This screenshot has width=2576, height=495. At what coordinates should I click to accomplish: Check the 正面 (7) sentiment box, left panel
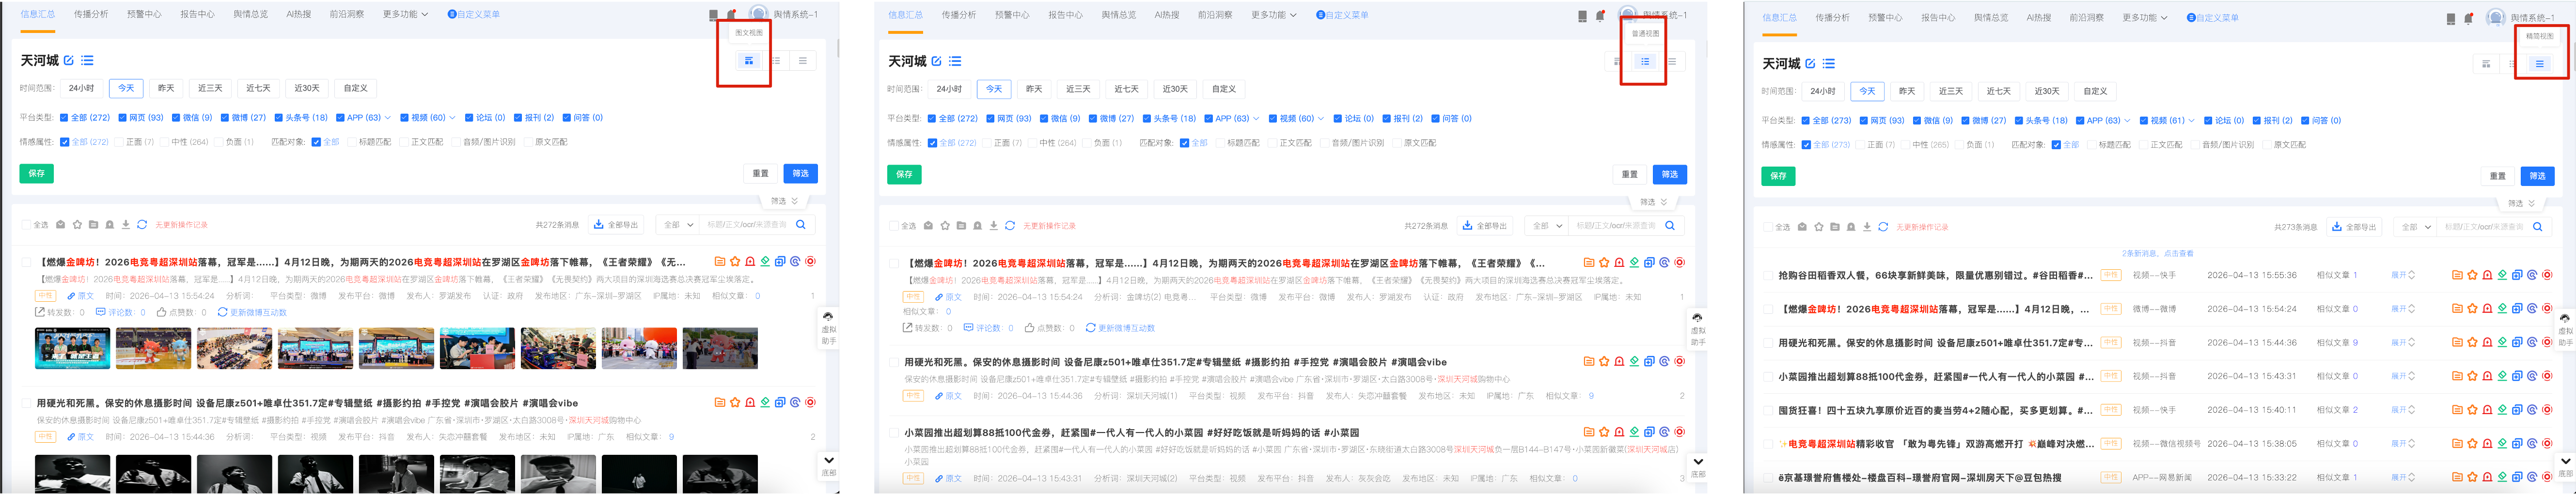[120, 142]
